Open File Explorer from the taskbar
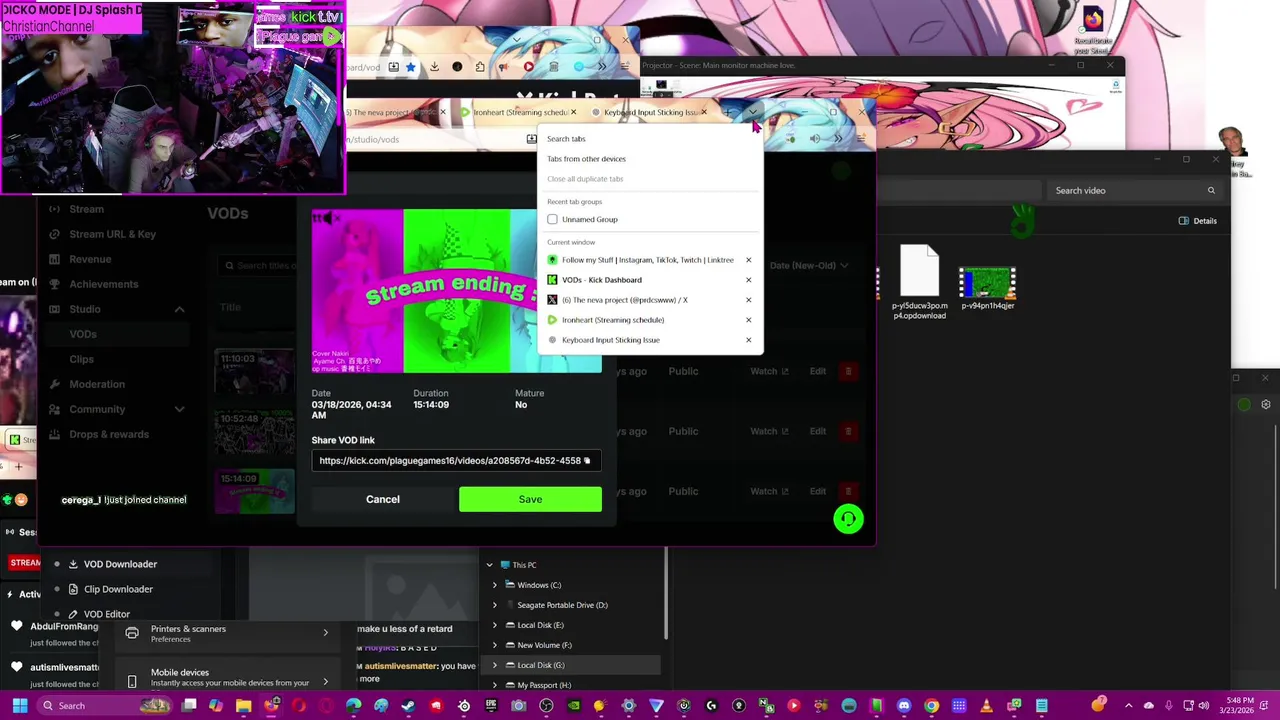1280x720 pixels. pyautogui.click(x=243, y=706)
